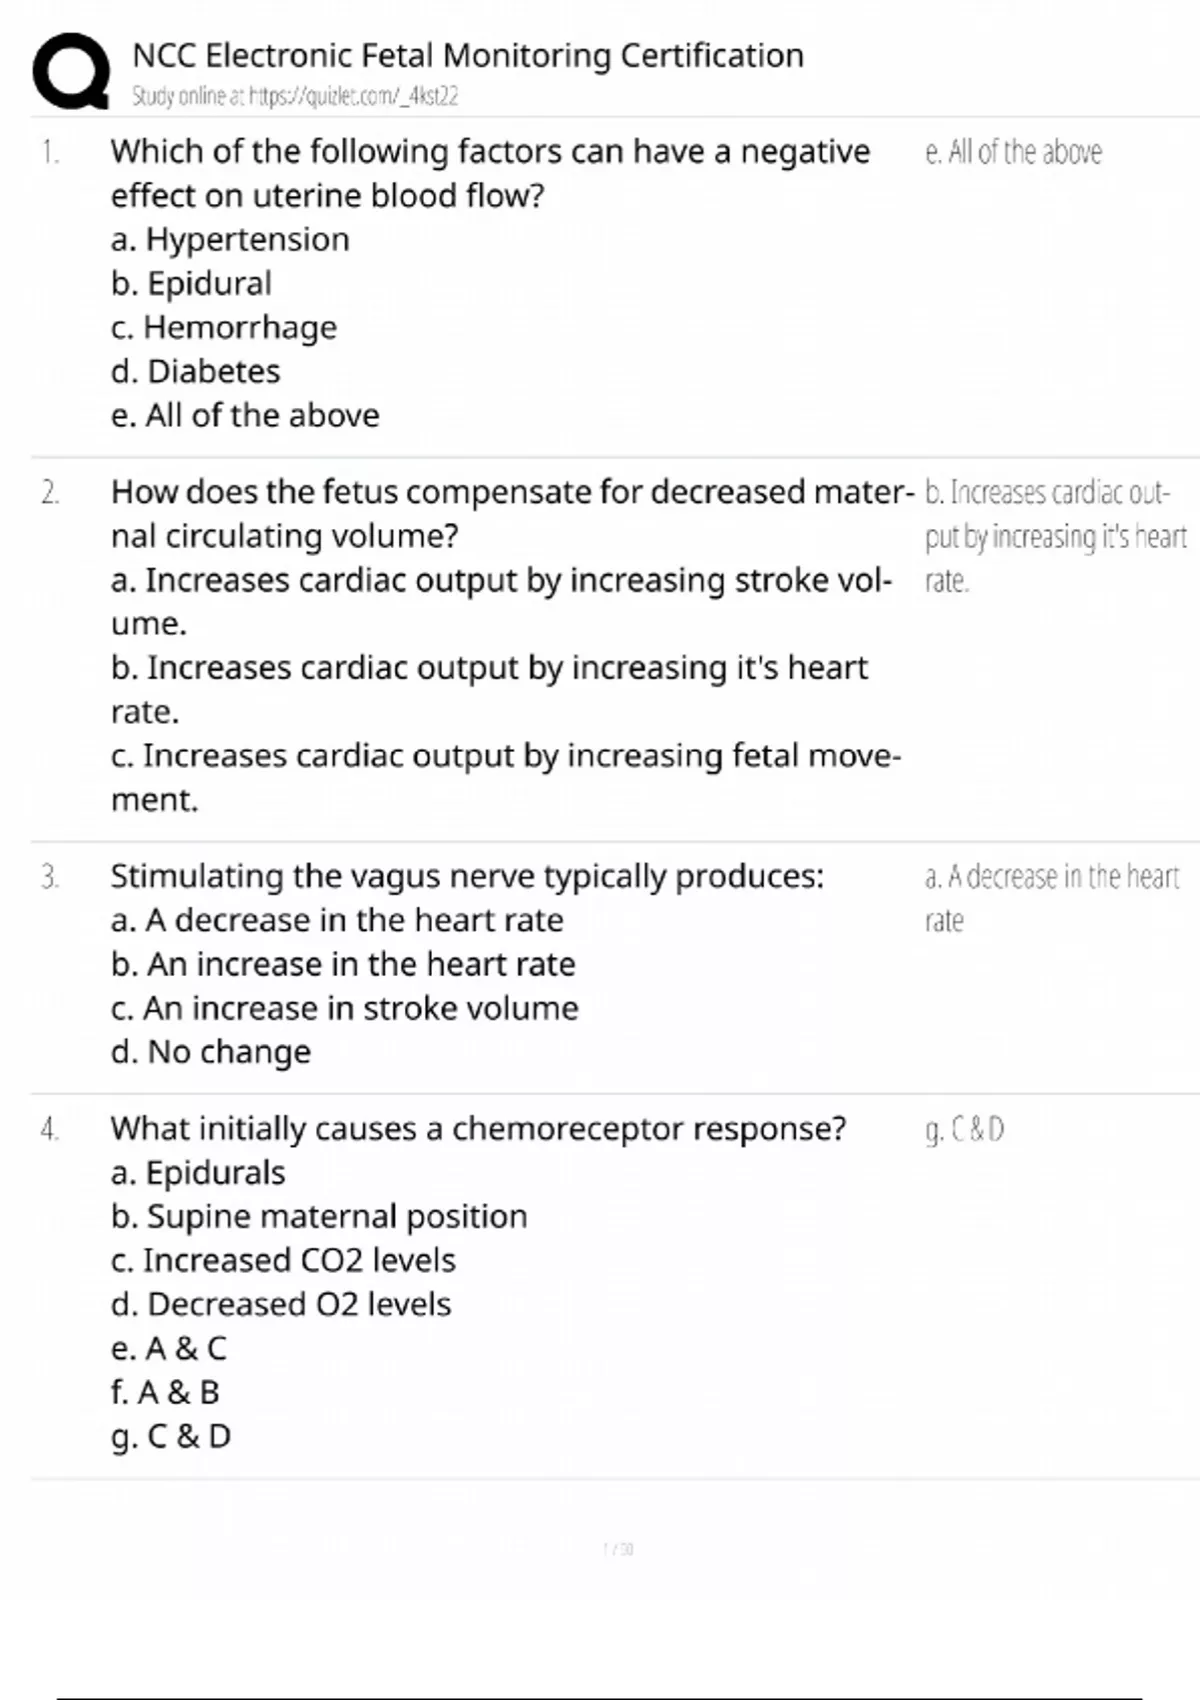Click the NCC Electronic Fetal Monitoring Certification title
This screenshot has height=1700, width=1200.
[x=468, y=55]
